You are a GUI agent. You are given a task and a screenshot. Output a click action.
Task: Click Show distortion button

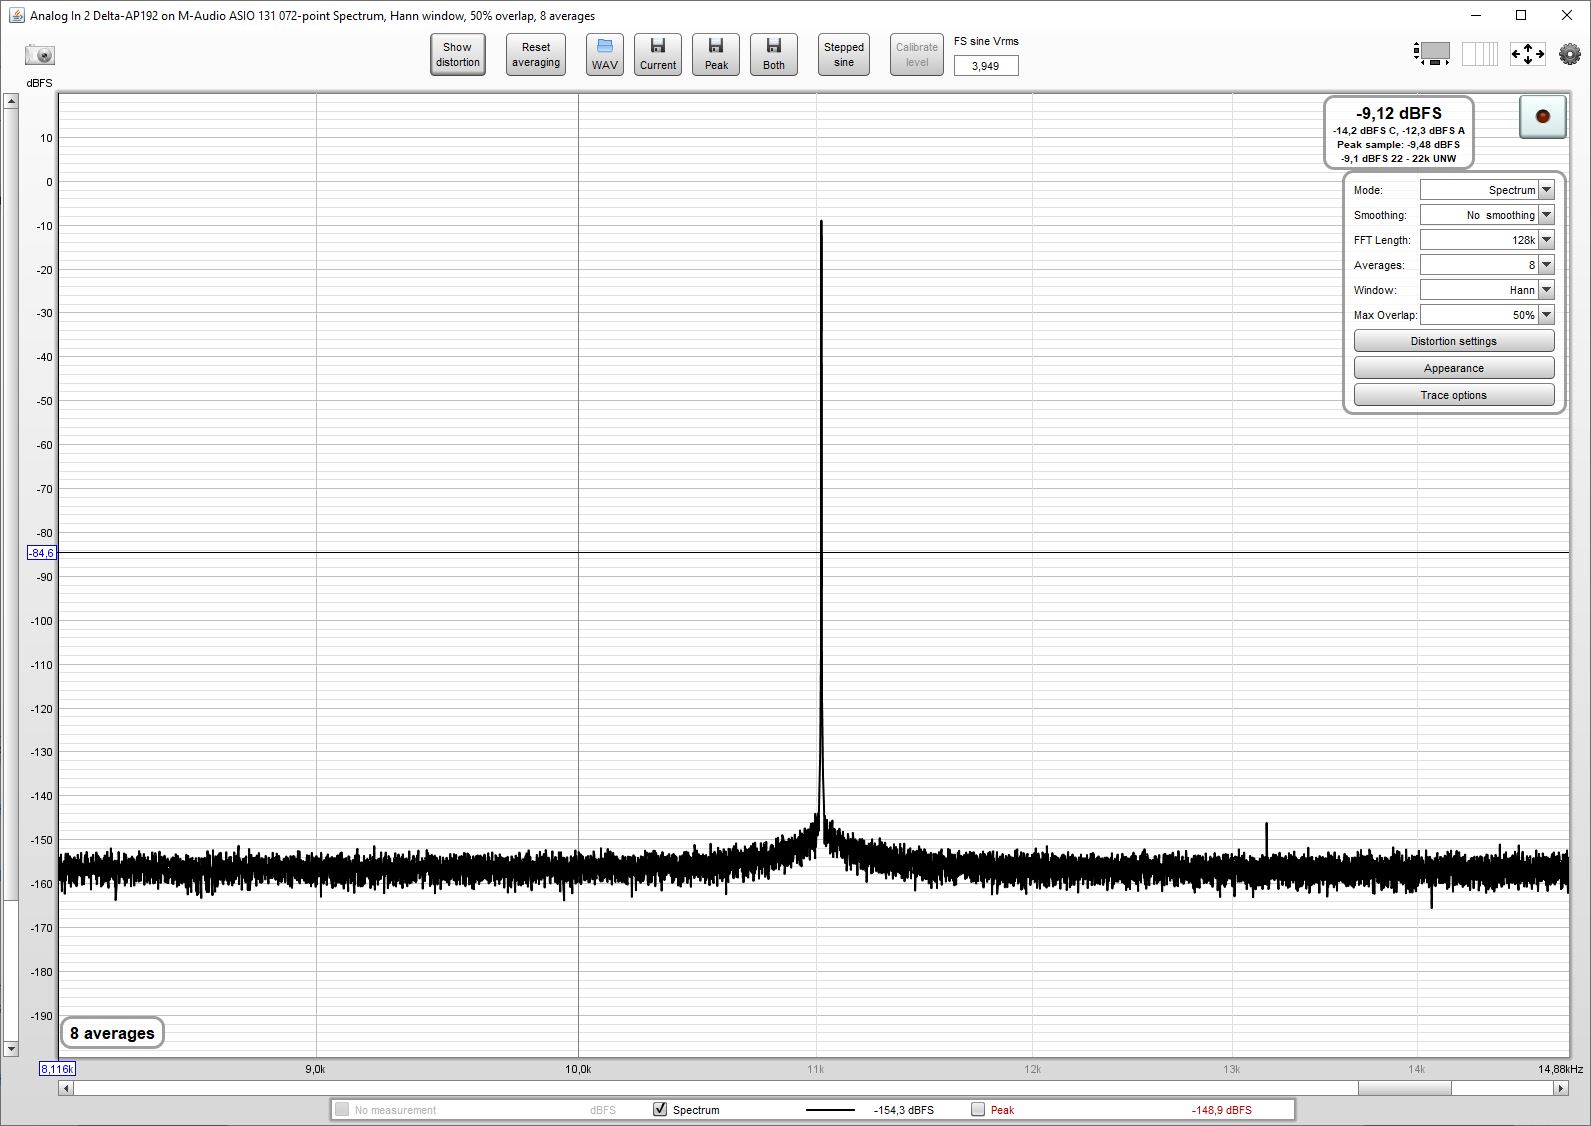[458, 54]
